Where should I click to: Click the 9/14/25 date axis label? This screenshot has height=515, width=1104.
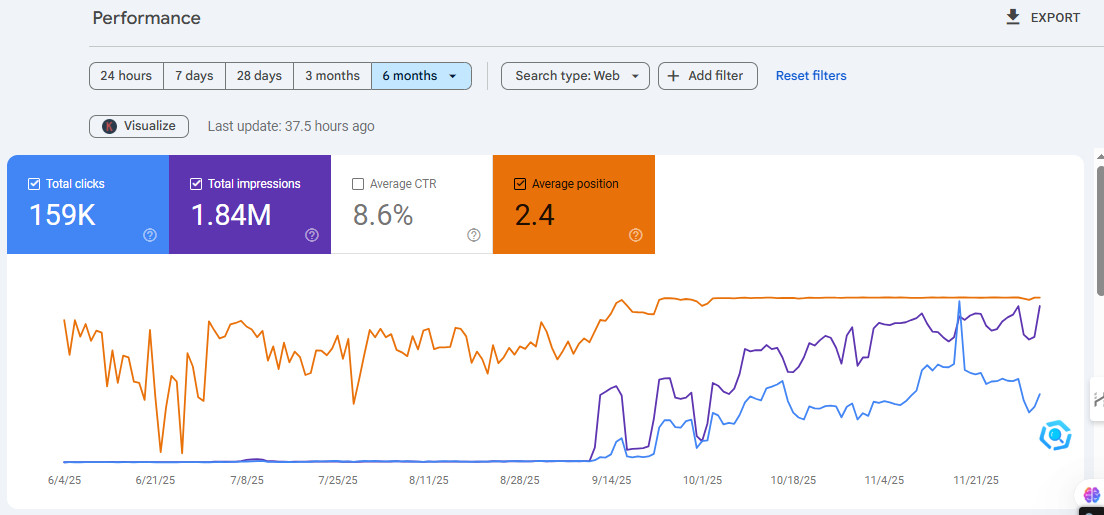pyautogui.click(x=610, y=480)
